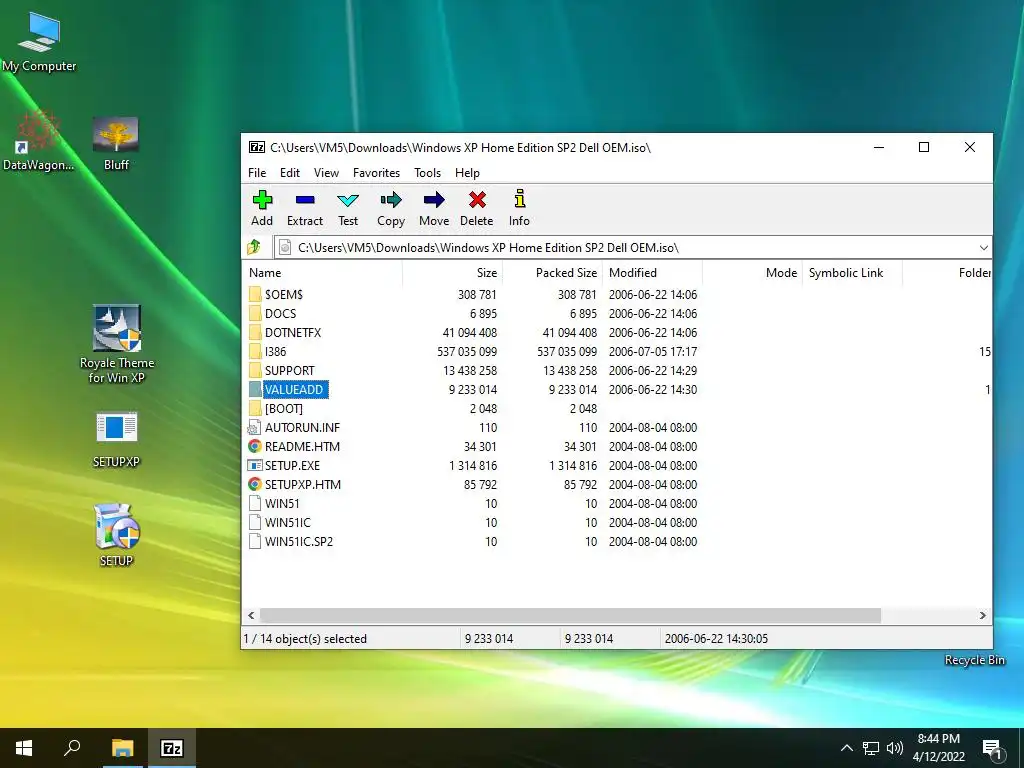The image size is (1024, 768).
Task: Show hidden system tray icons
Action: (x=846, y=748)
